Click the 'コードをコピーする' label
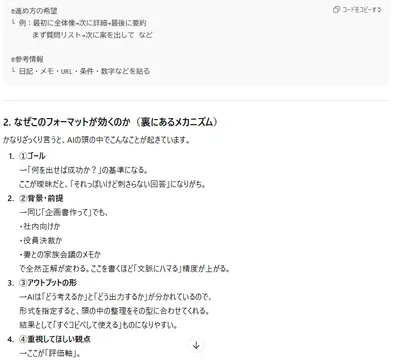Viewport: 400px width, 361px height. pyautogui.click(x=362, y=9)
